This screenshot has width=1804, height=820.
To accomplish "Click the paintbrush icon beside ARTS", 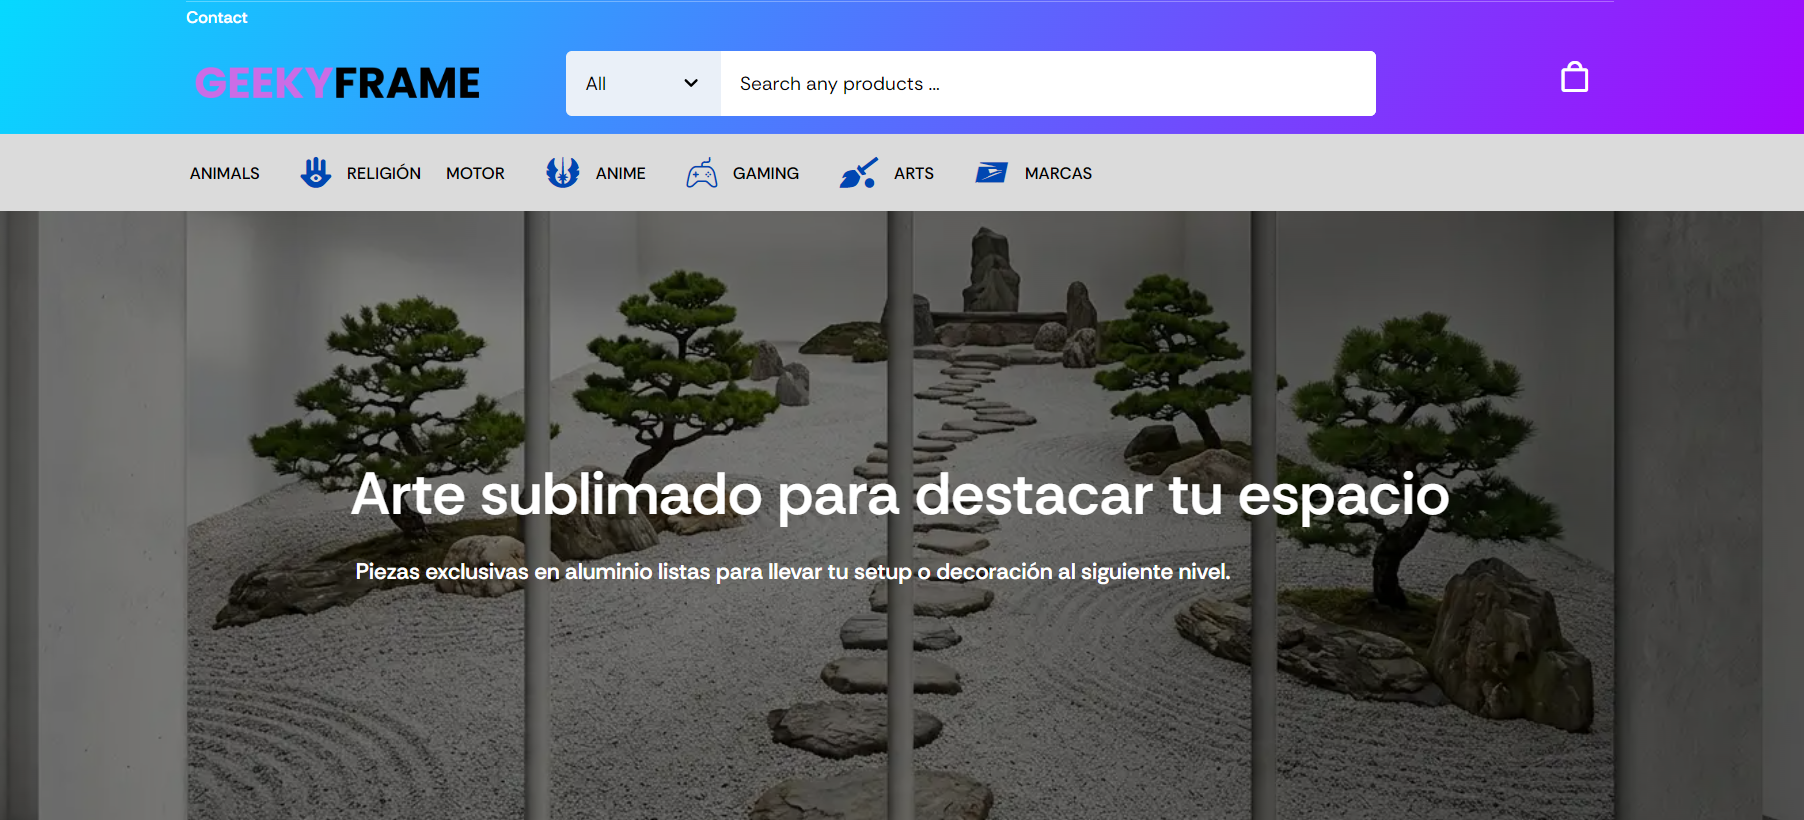I will 859,173.
